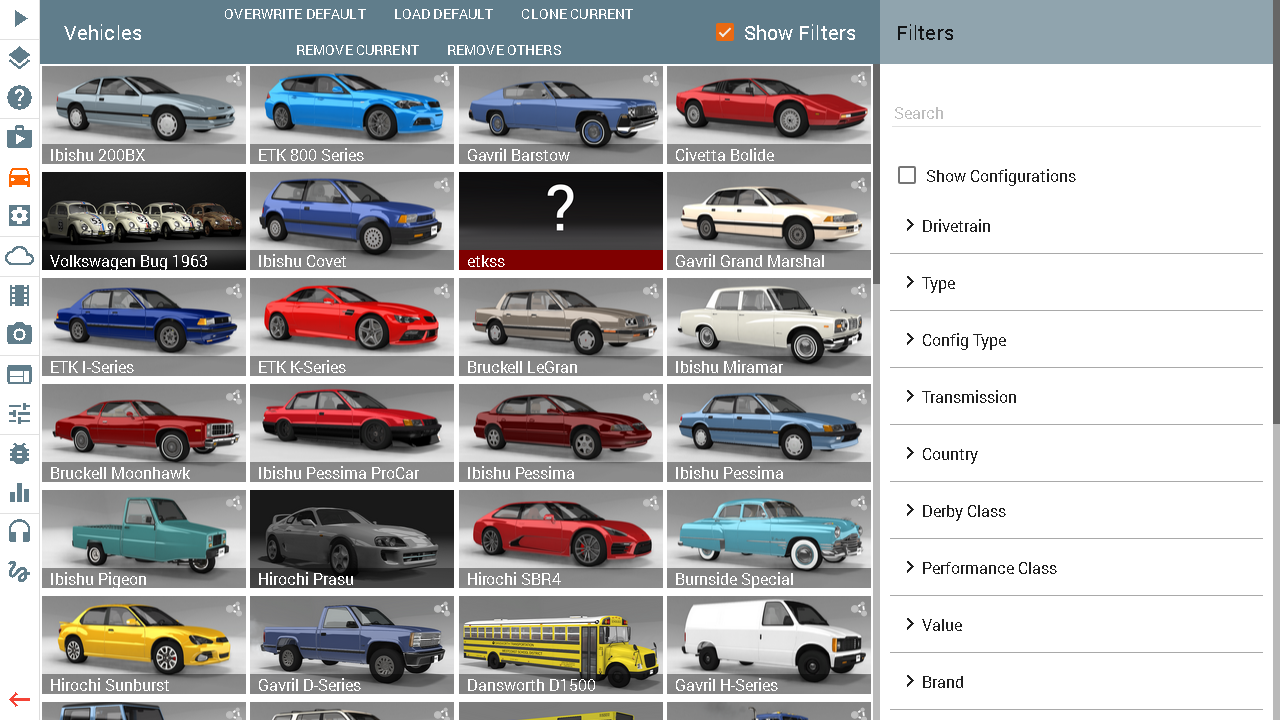Open the help question mark icon
The height and width of the screenshot is (720, 1280).
coord(20,97)
